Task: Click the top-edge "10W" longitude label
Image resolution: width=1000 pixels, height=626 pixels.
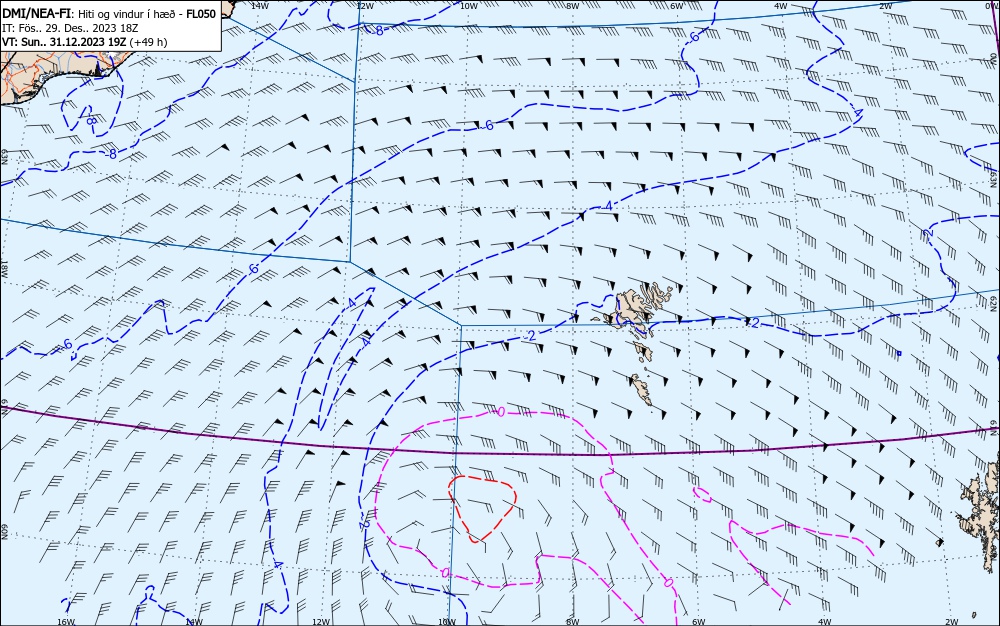Action: point(468,6)
